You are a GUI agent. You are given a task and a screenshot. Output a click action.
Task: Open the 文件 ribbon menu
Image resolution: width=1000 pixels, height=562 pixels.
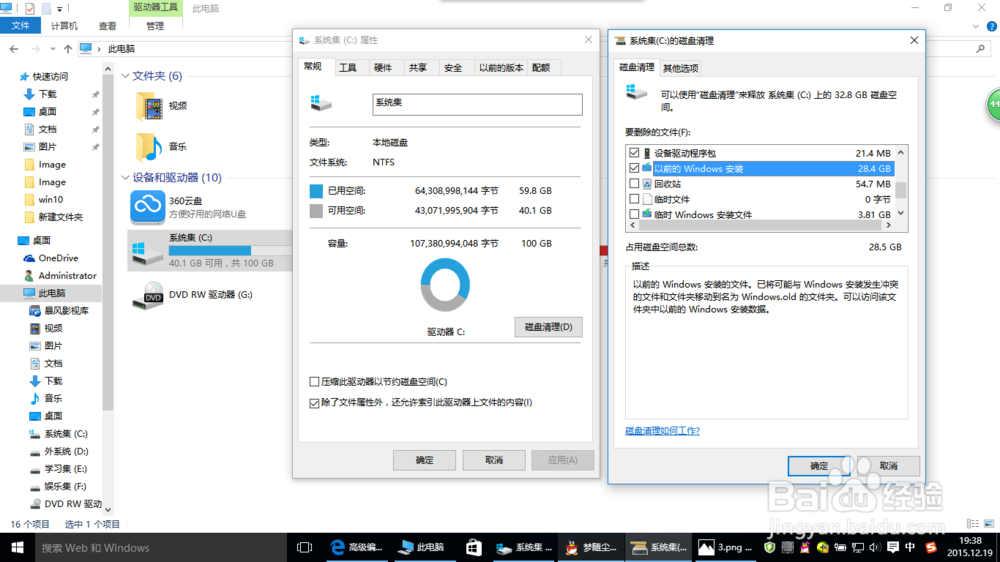pos(20,26)
